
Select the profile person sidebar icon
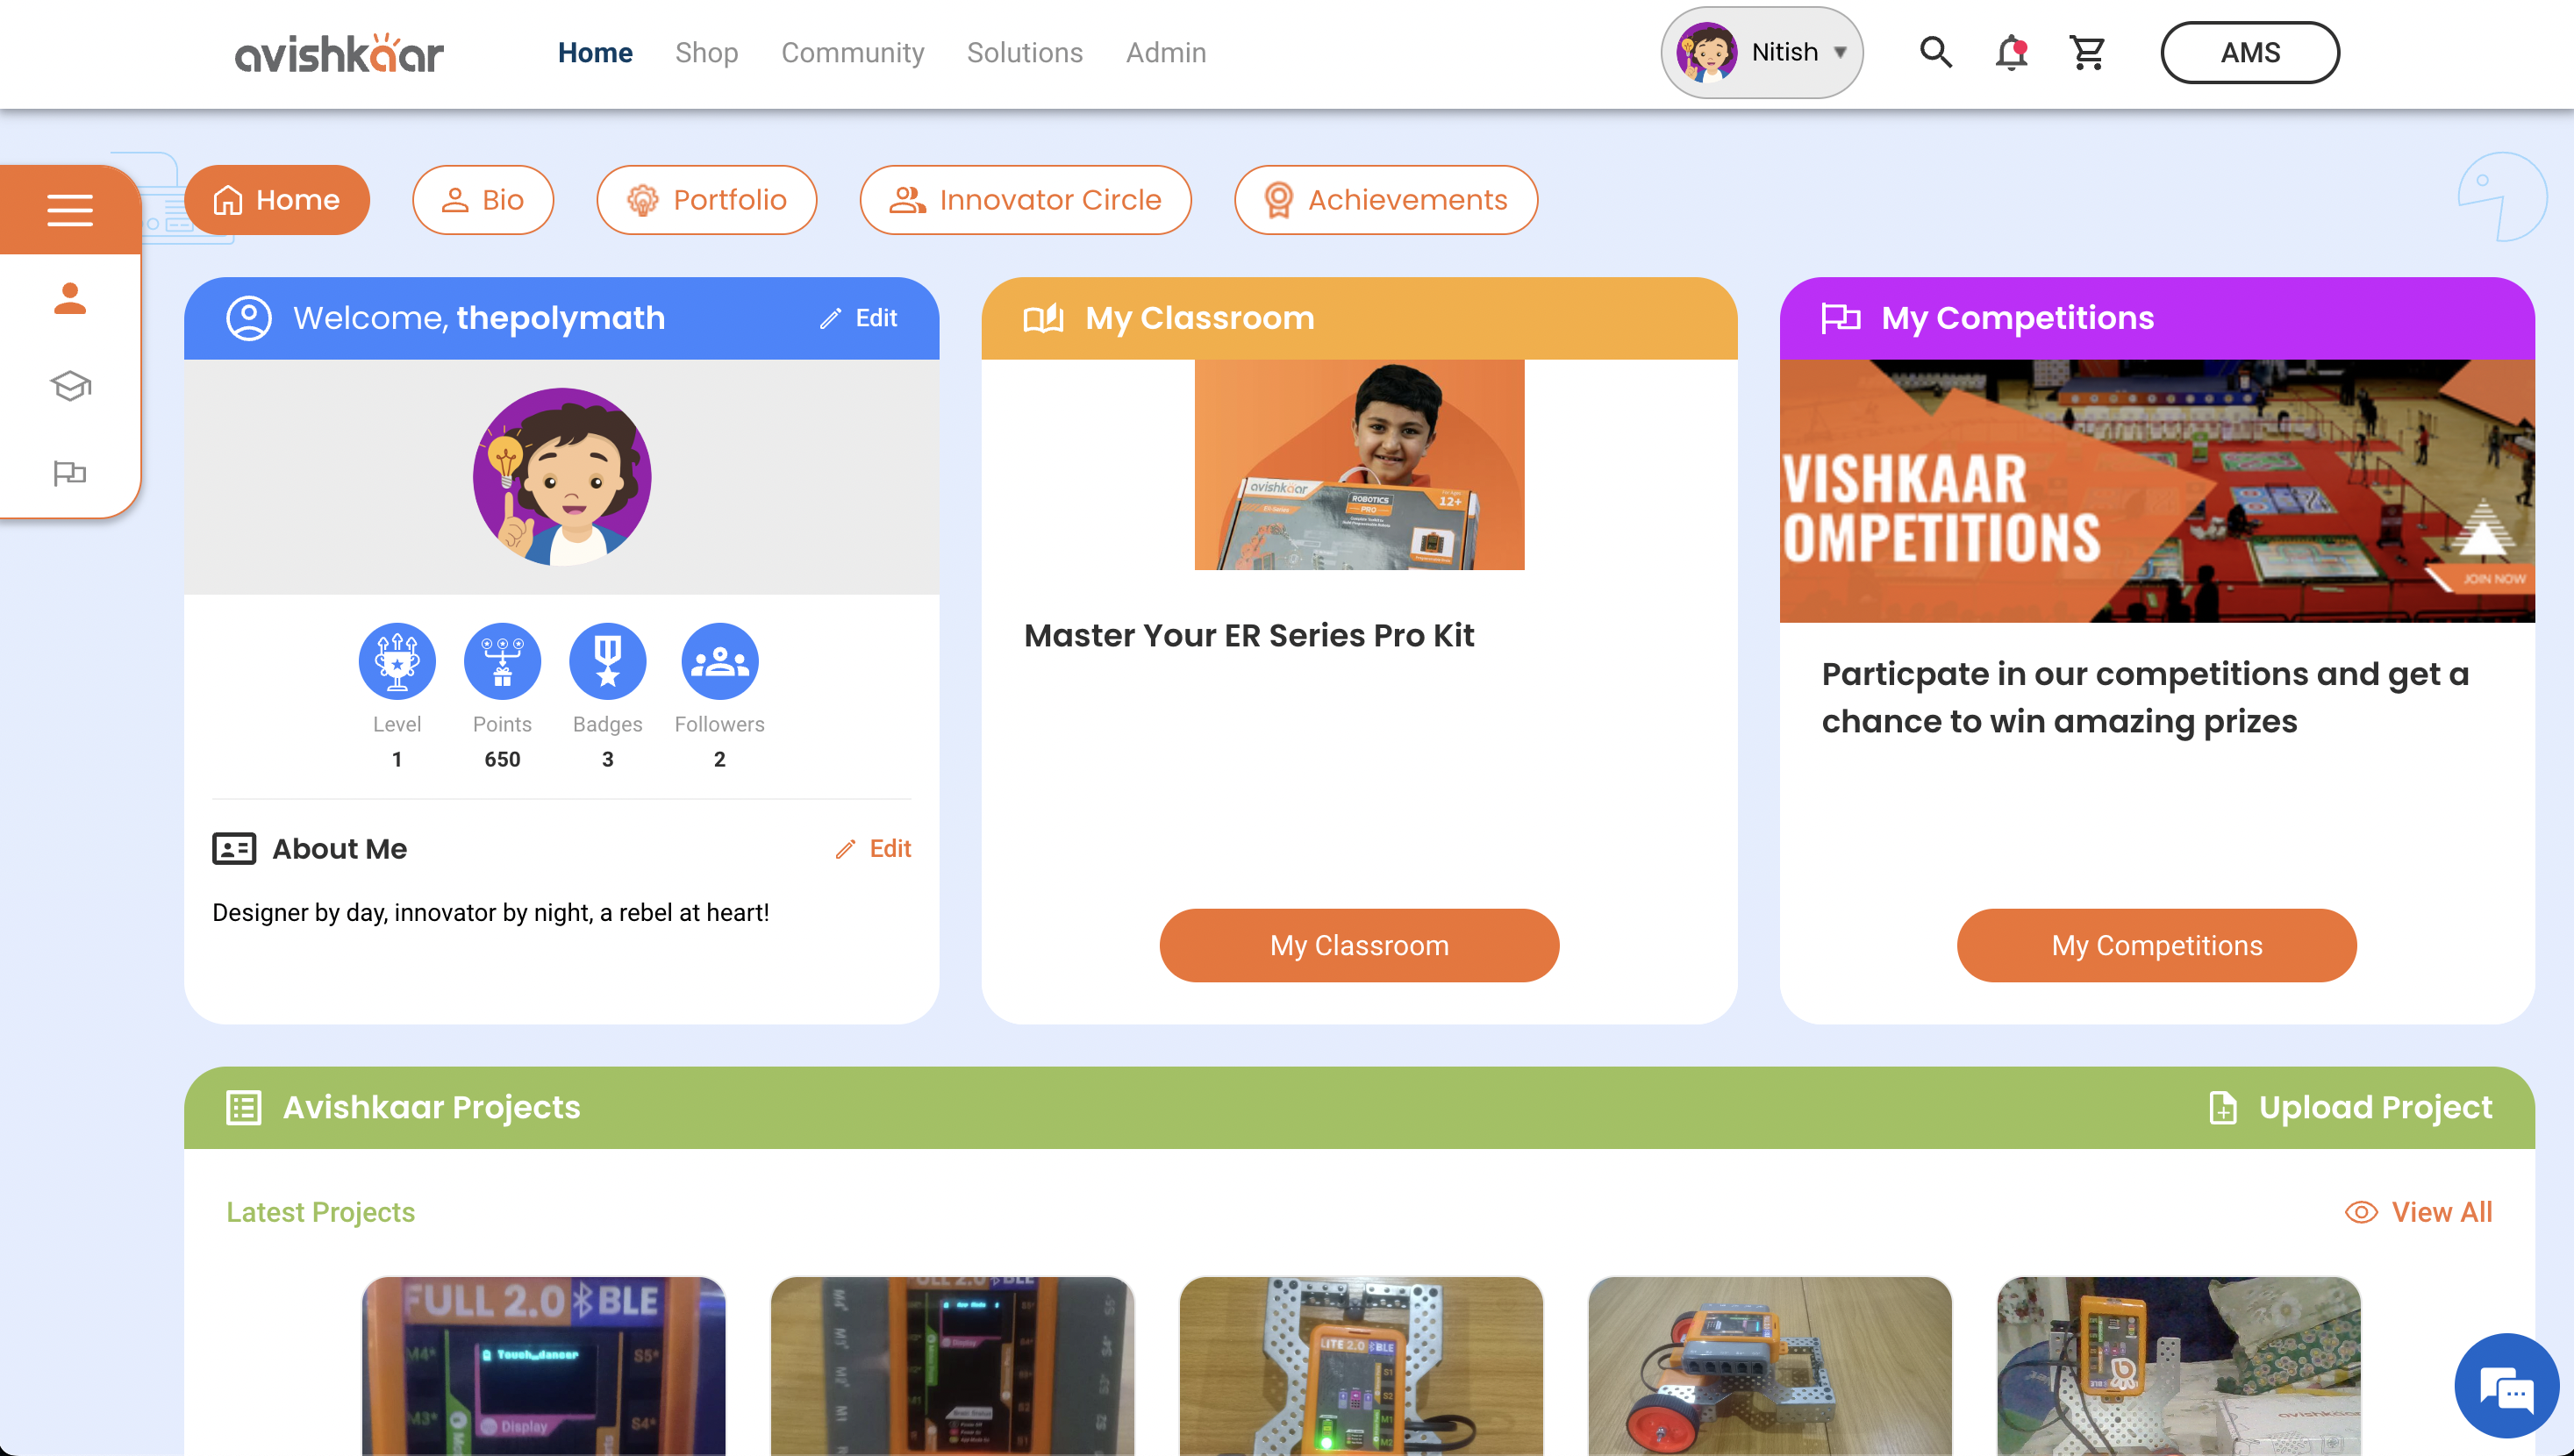coord(70,298)
